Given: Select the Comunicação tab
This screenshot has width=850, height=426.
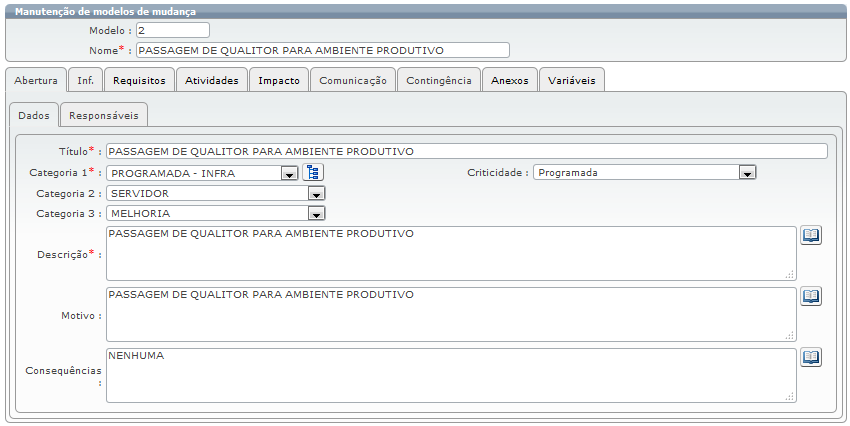Looking at the screenshot, I should point(352,80).
